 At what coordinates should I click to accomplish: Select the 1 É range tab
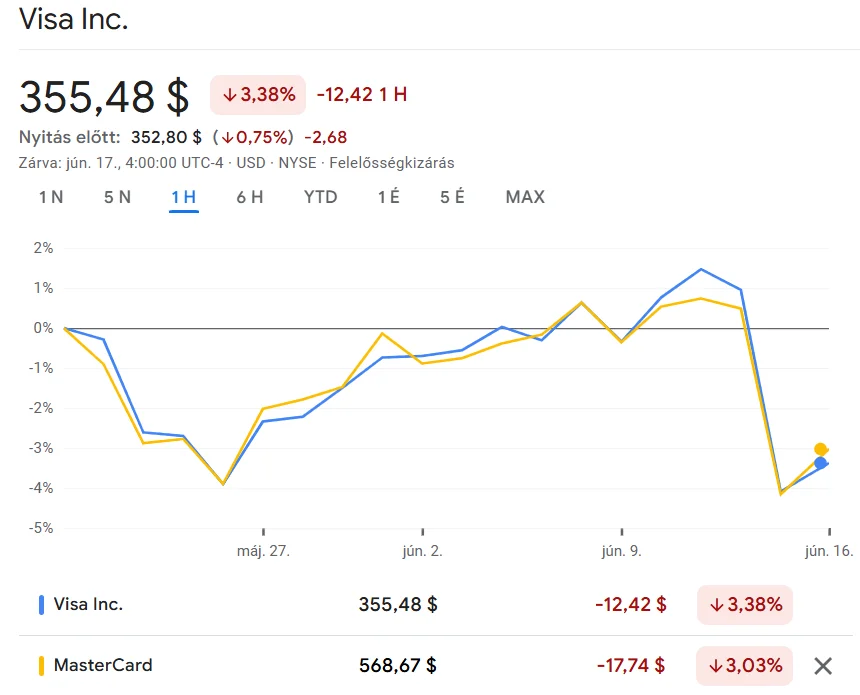389,197
